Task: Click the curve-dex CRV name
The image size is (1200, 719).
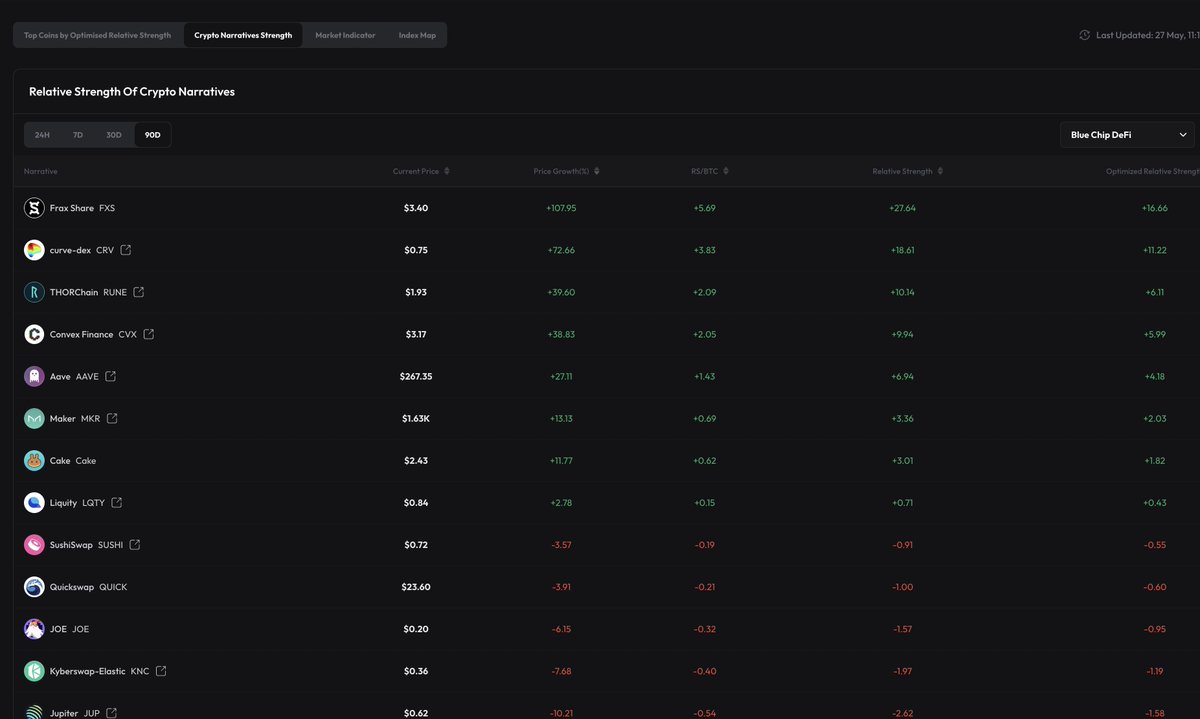Action: [82, 250]
